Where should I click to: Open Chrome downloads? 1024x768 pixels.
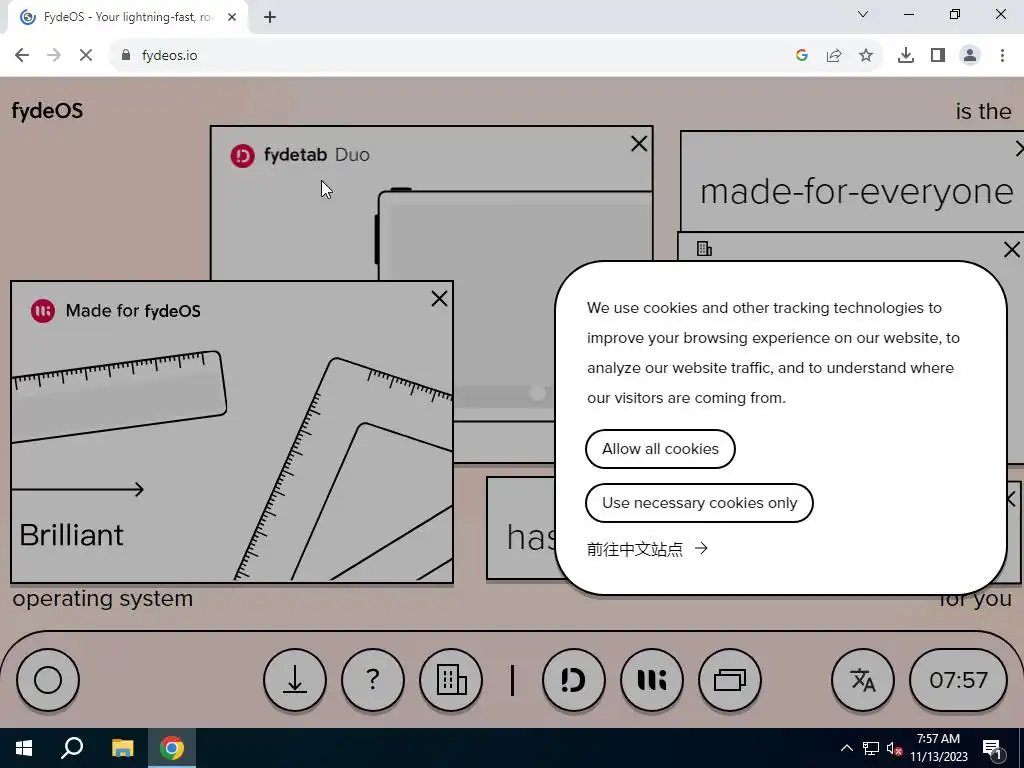pos(906,56)
